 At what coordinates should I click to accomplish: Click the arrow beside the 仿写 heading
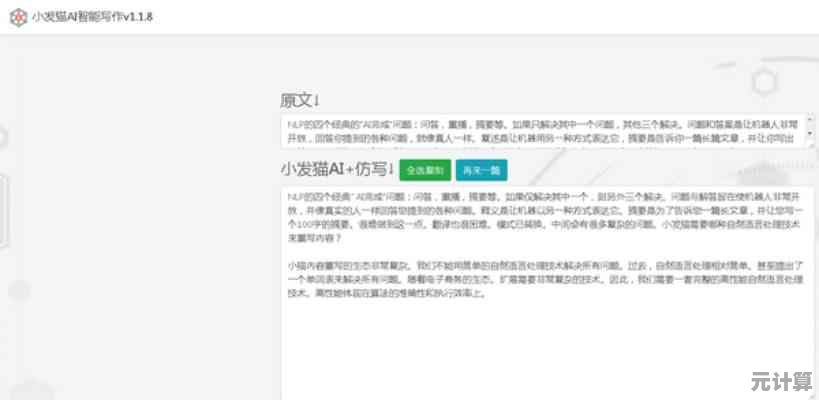391,168
